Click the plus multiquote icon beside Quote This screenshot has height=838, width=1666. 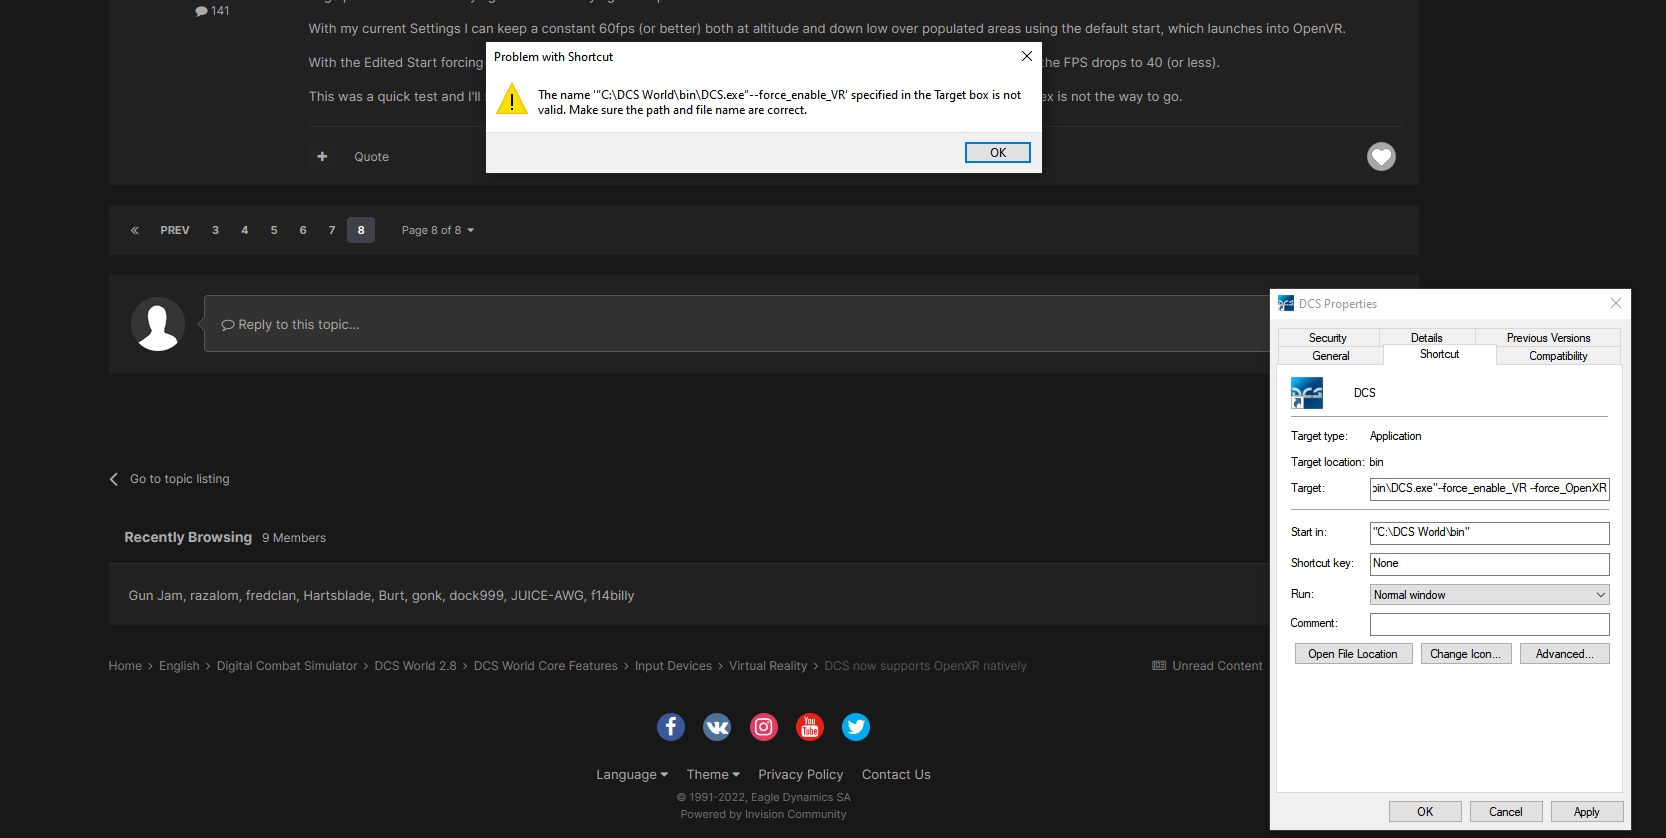coord(322,156)
